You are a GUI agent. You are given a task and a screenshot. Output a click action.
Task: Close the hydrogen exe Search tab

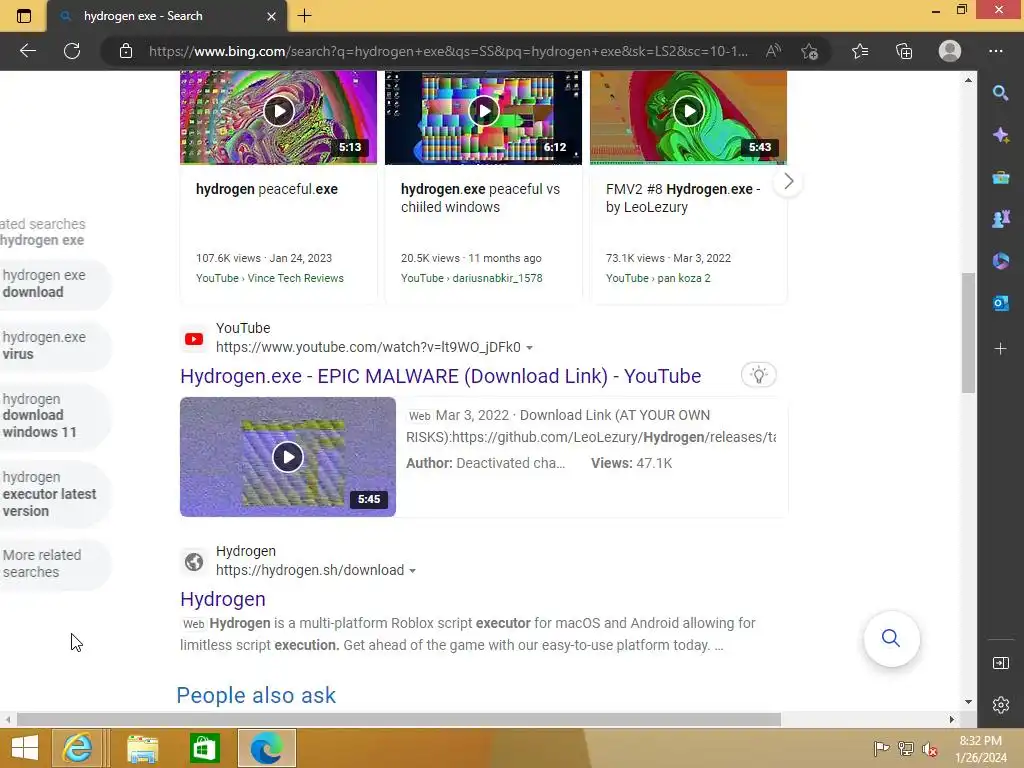pos(272,16)
